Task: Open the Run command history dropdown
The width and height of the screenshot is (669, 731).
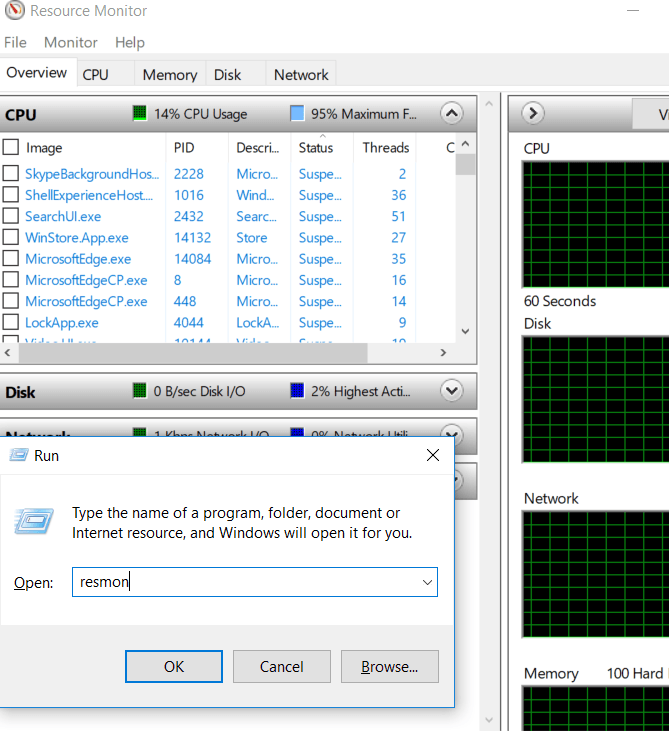Action: [x=427, y=582]
